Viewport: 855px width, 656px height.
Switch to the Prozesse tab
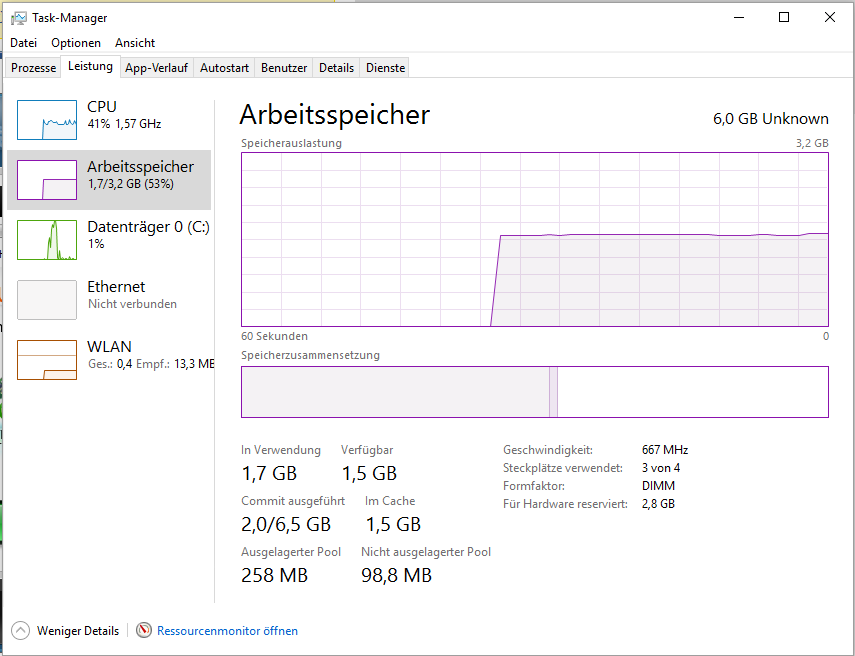click(33, 68)
